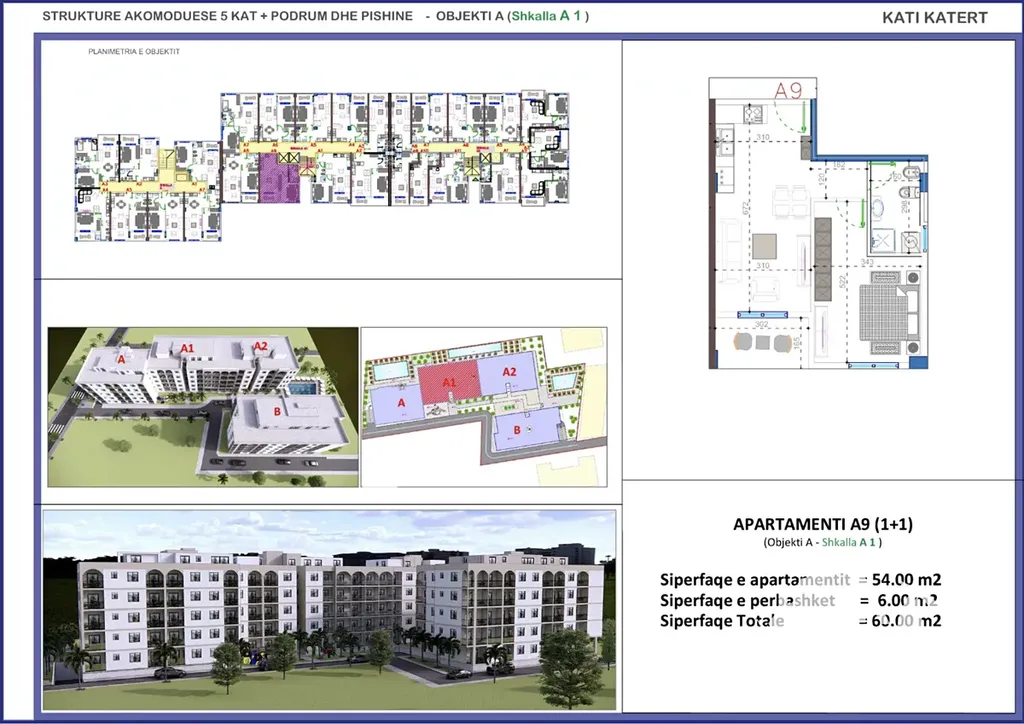
Task: Click the APARTAMENTI A9 (1+1) title
Action: (823, 524)
